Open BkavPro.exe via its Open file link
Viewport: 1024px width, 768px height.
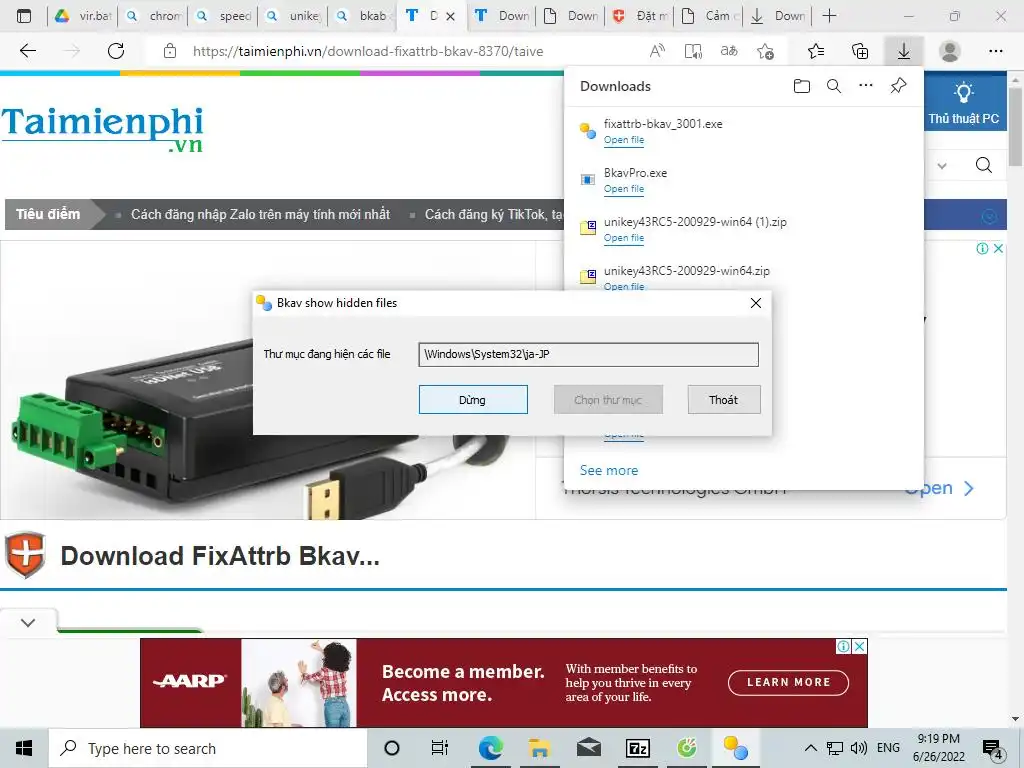[x=624, y=189]
